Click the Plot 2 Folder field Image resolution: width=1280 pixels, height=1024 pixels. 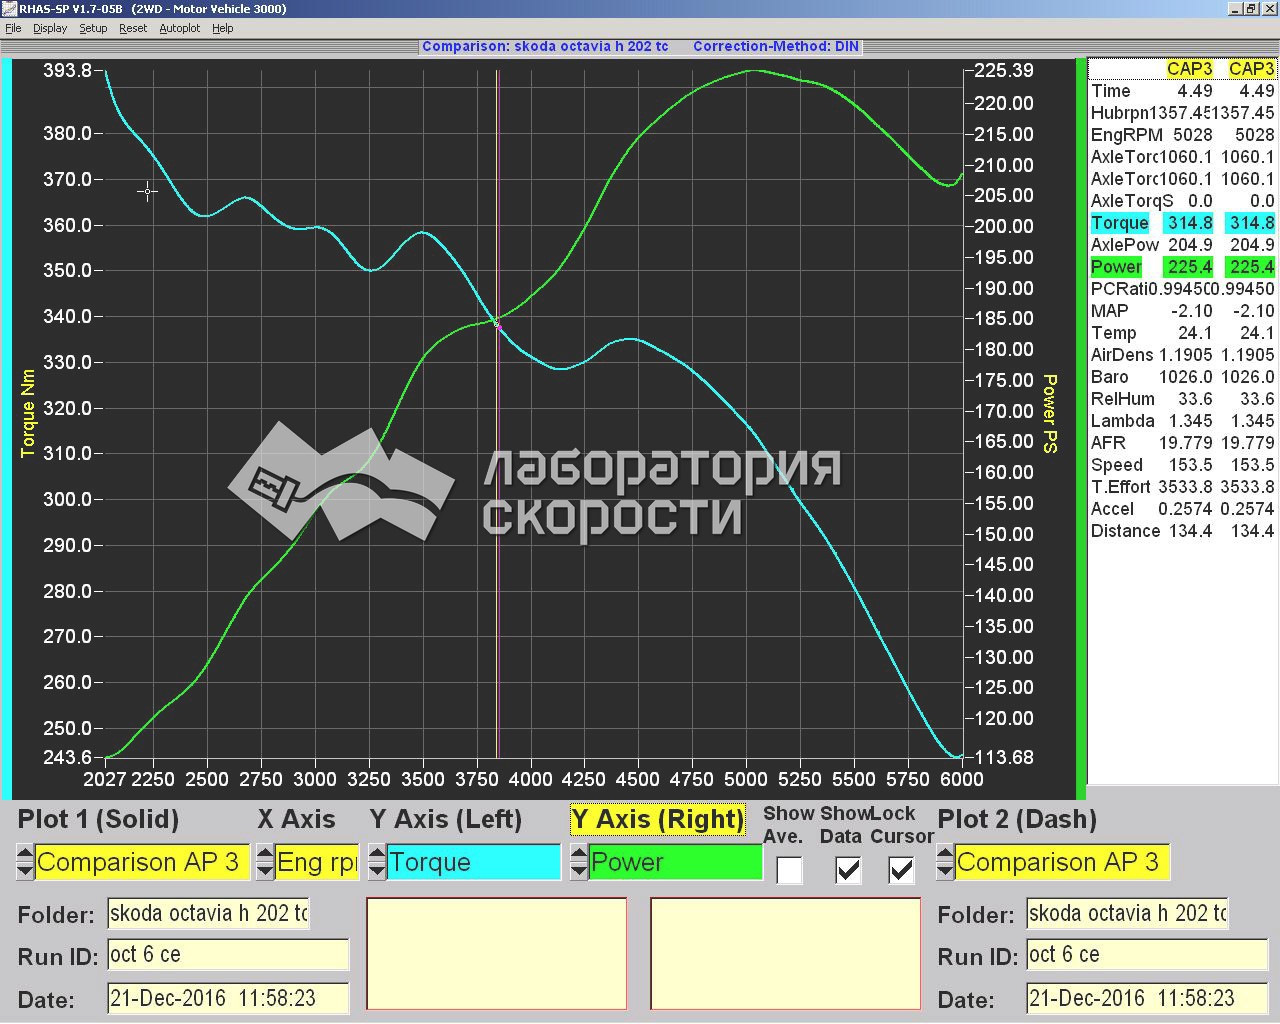point(1127,913)
